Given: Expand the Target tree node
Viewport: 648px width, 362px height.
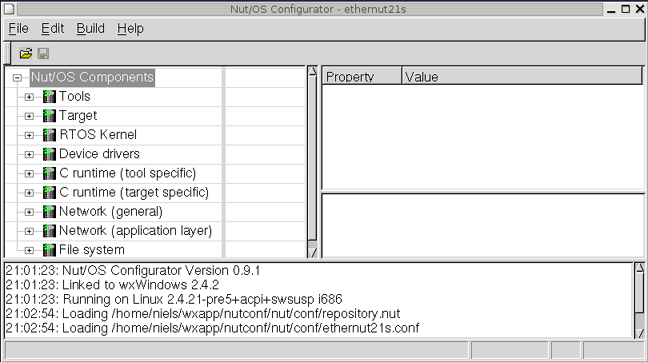Looking at the screenshot, I should [29, 116].
